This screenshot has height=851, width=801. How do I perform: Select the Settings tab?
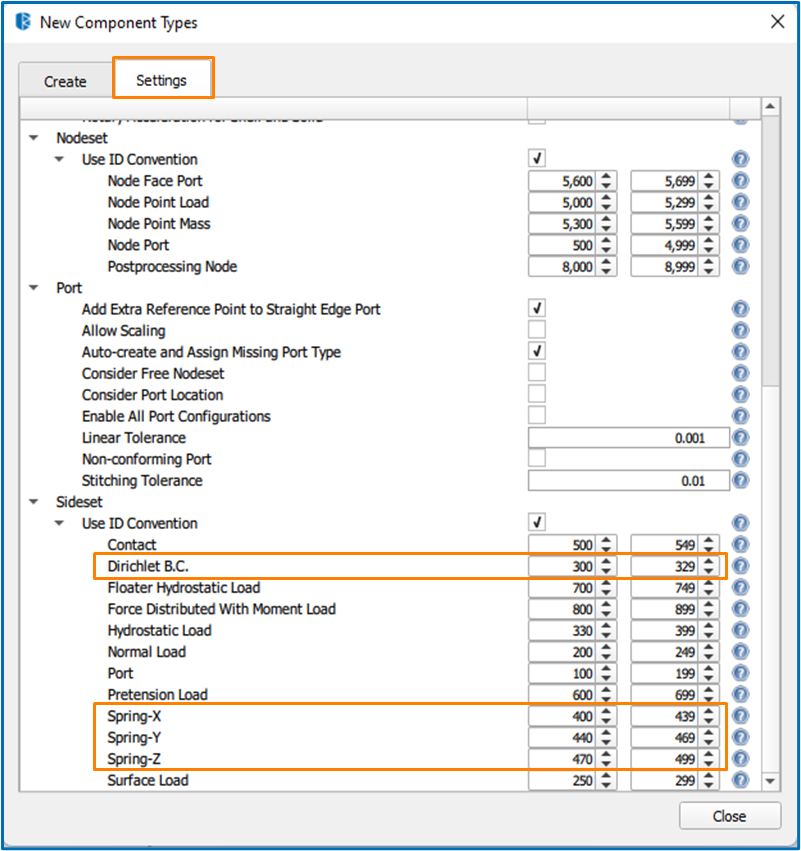tap(162, 80)
